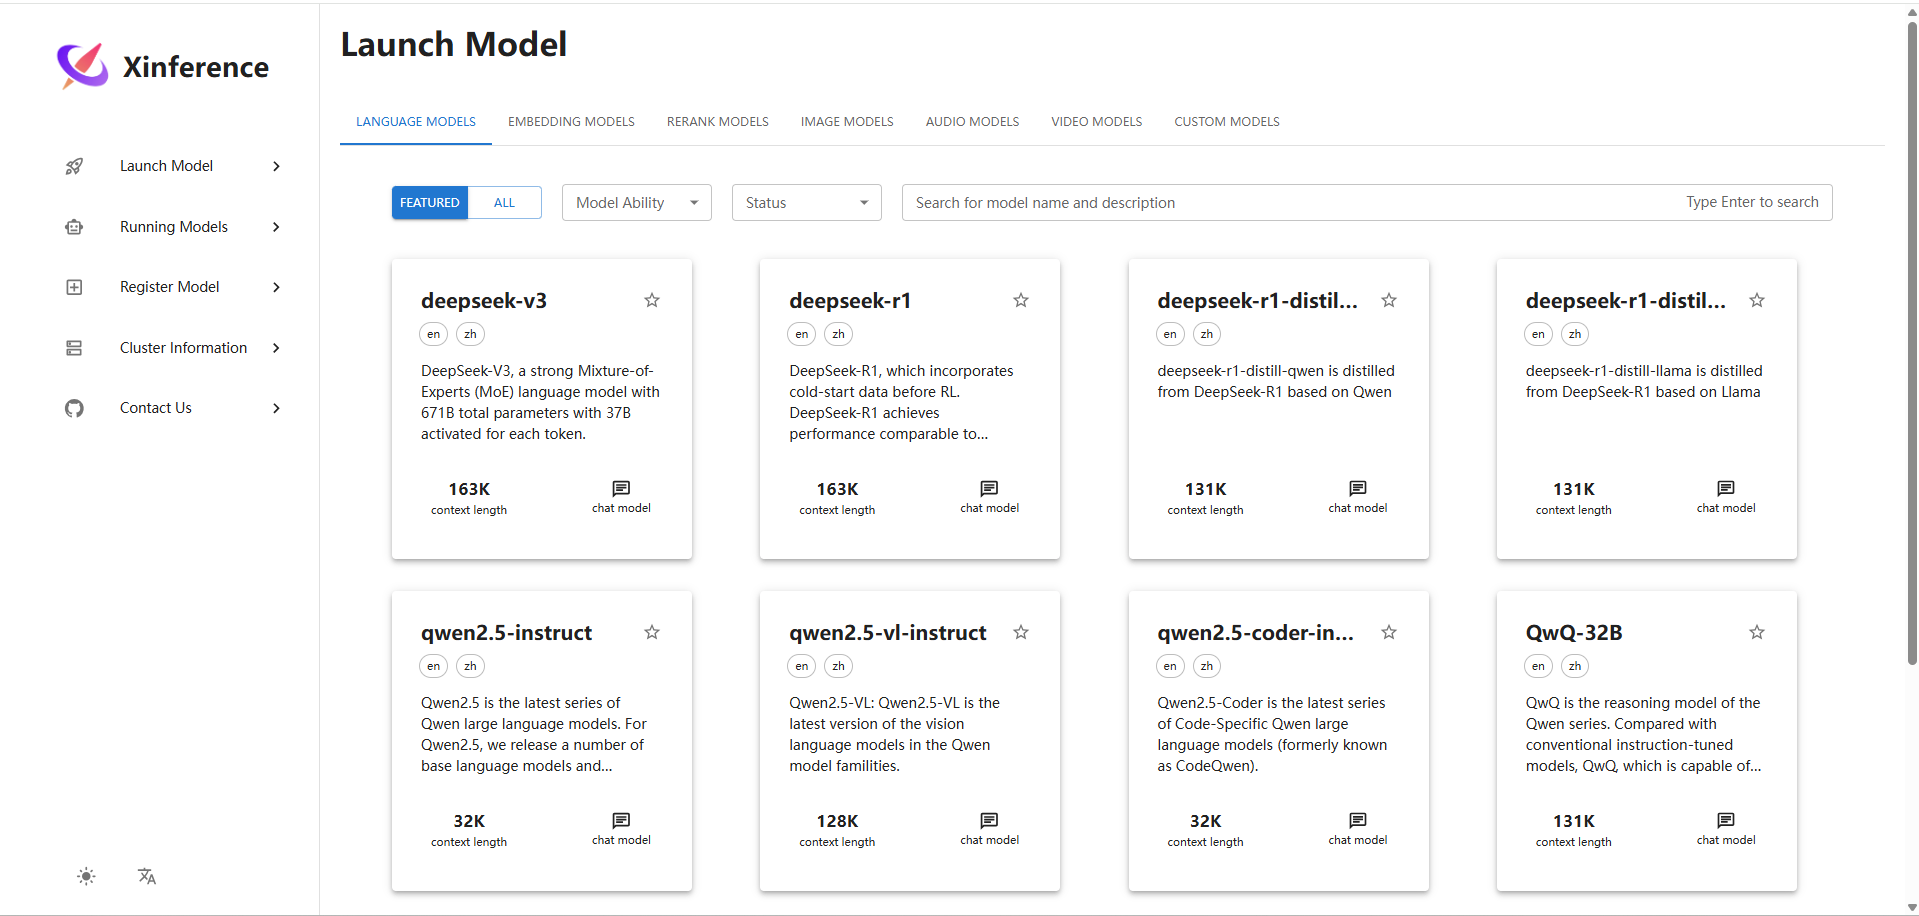Toggle the light/dark theme sun icon
Screen dimensions: 1919x916
click(x=86, y=877)
